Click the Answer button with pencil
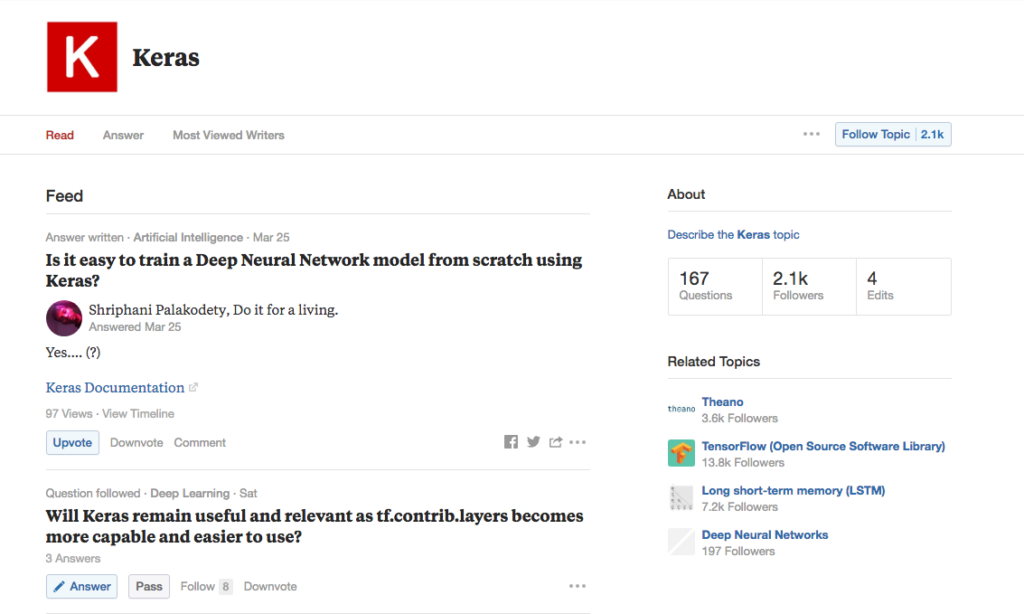 [82, 586]
